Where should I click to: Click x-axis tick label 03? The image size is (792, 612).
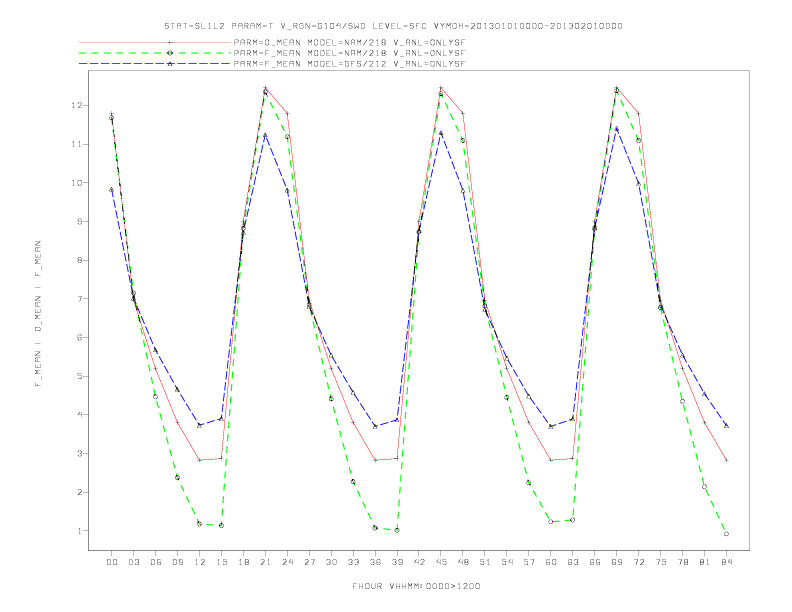(133, 562)
